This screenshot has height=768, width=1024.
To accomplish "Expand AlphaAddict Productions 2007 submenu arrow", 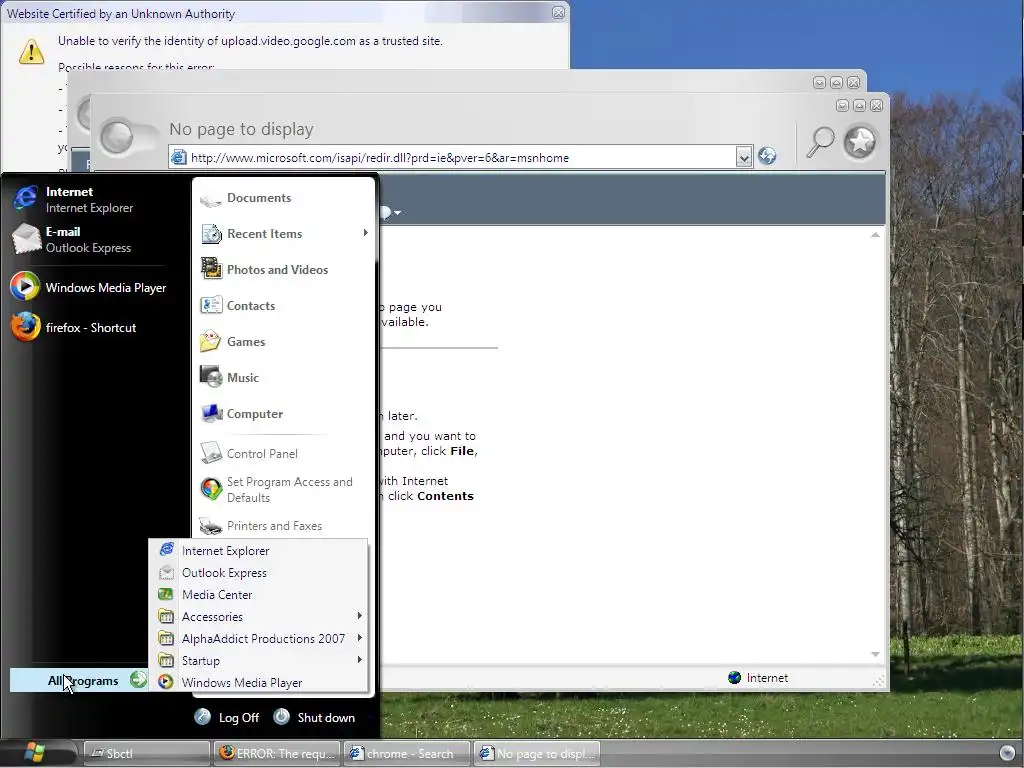I will click(x=359, y=638).
